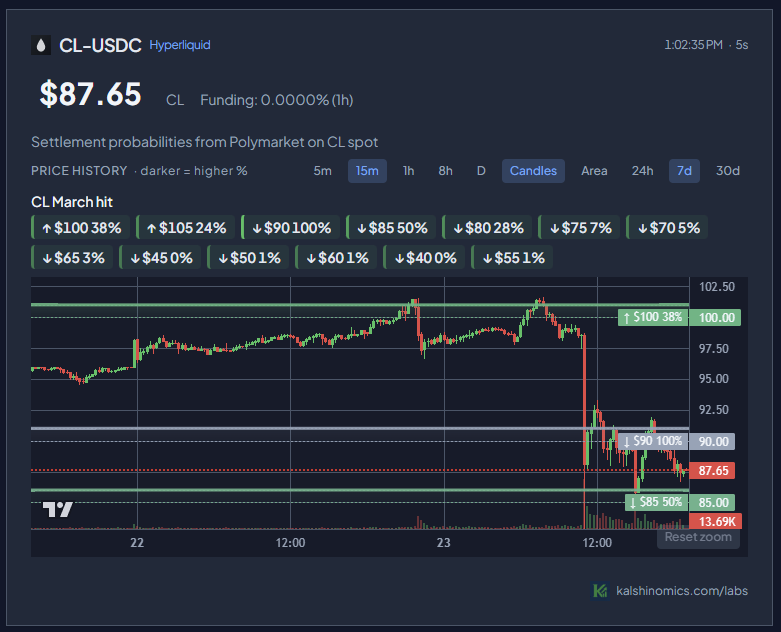Toggle the ↓$45 0% level chip
This screenshot has width=781, height=632.
(x=160, y=257)
